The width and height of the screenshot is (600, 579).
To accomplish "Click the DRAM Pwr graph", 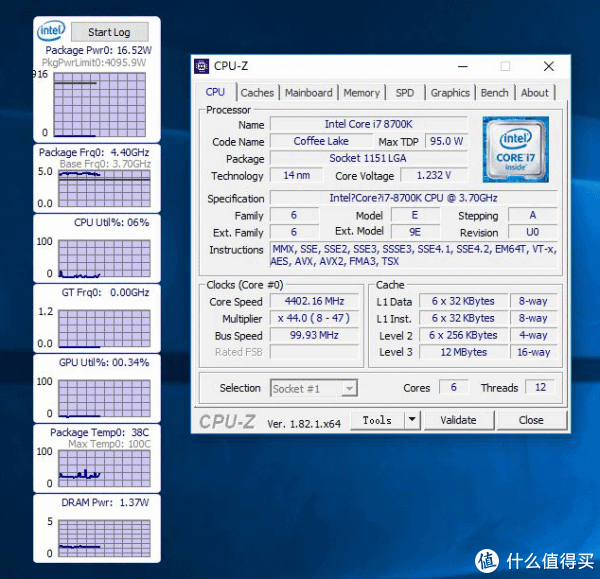I will pos(104,538).
